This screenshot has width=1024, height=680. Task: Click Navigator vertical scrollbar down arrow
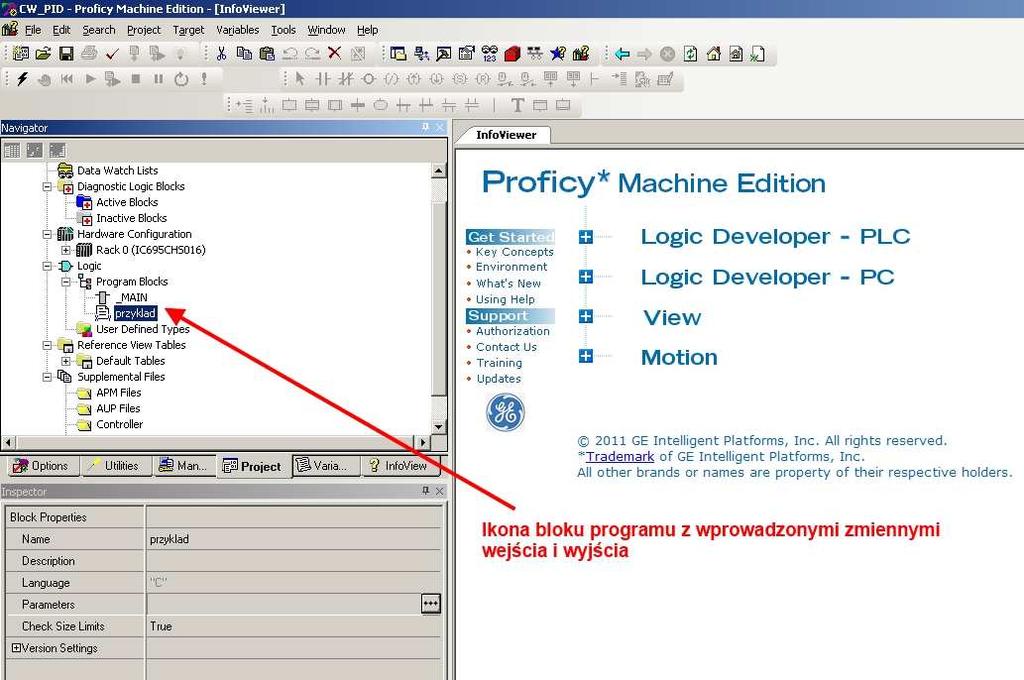[x=439, y=427]
